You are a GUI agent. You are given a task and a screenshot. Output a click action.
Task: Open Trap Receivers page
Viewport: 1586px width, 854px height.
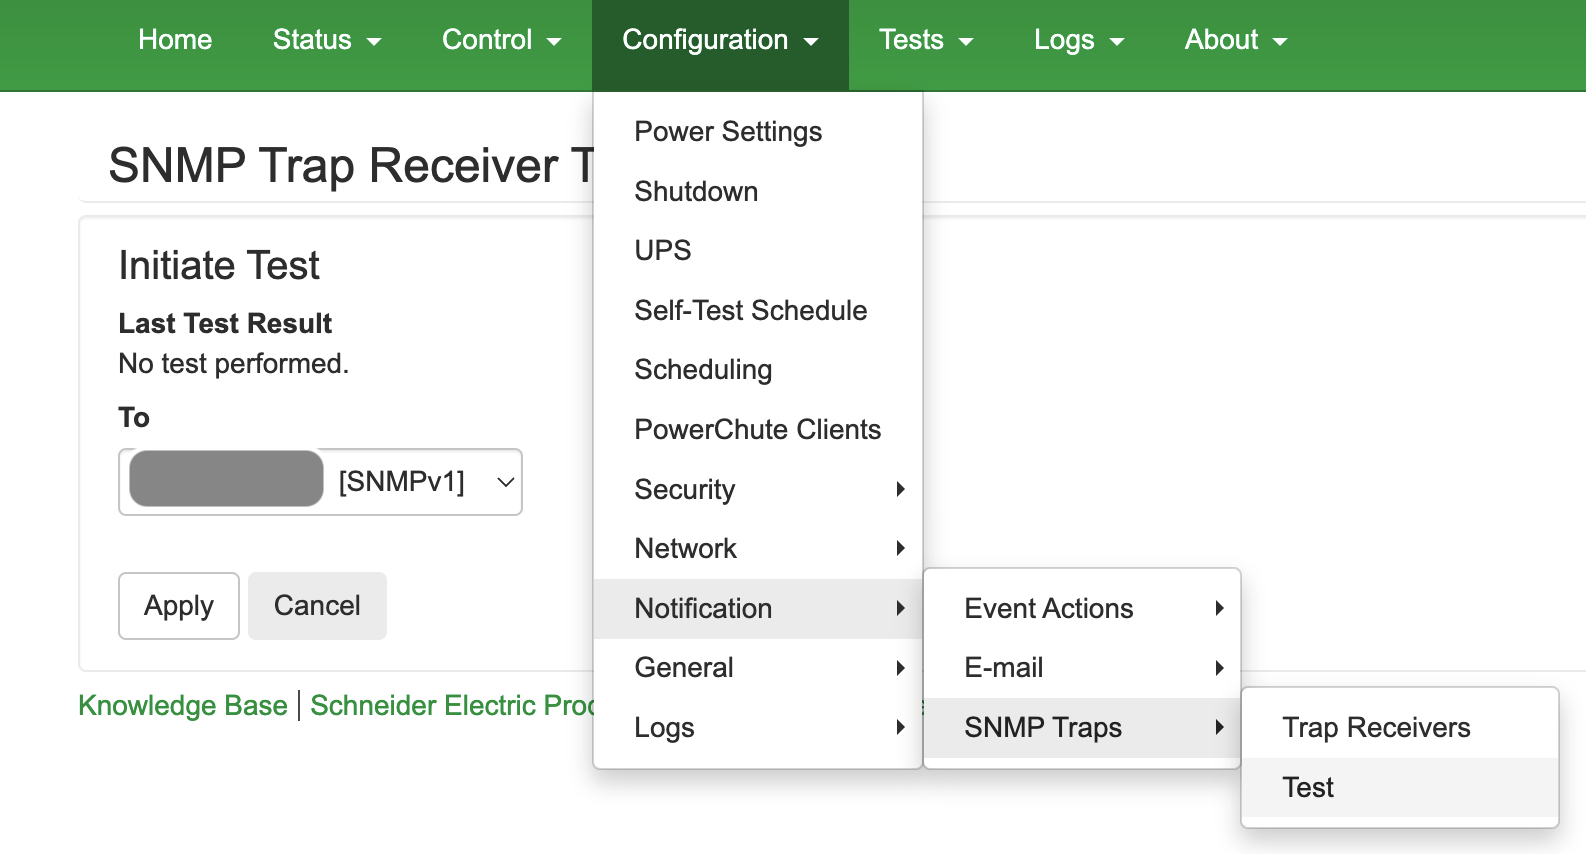point(1376,728)
